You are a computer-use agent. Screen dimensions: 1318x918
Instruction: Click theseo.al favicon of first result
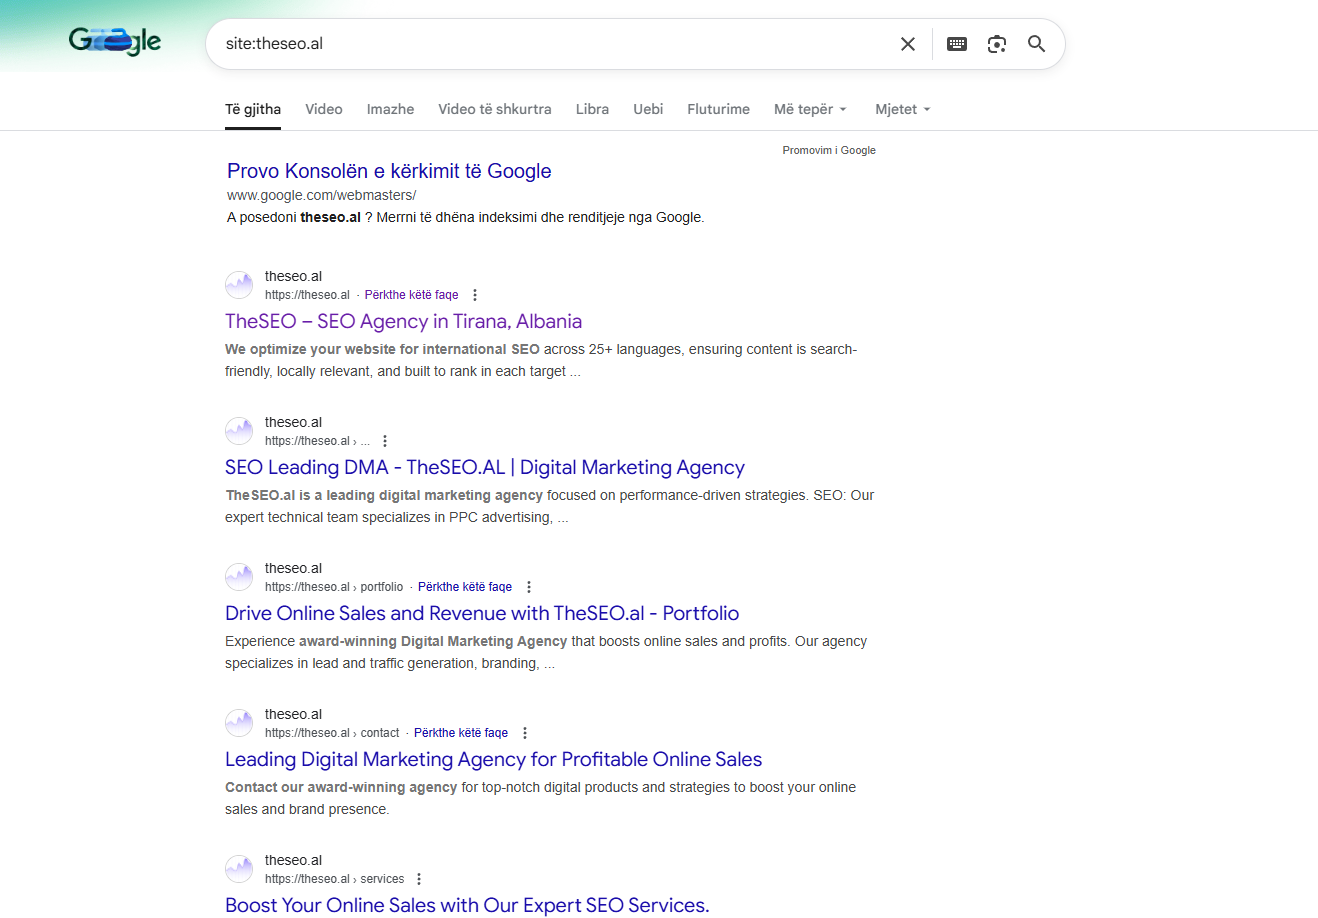point(239,285)
